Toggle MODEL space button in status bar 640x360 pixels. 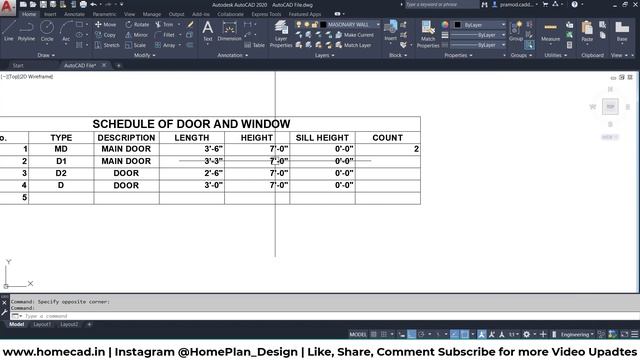(x=358, y=334)
